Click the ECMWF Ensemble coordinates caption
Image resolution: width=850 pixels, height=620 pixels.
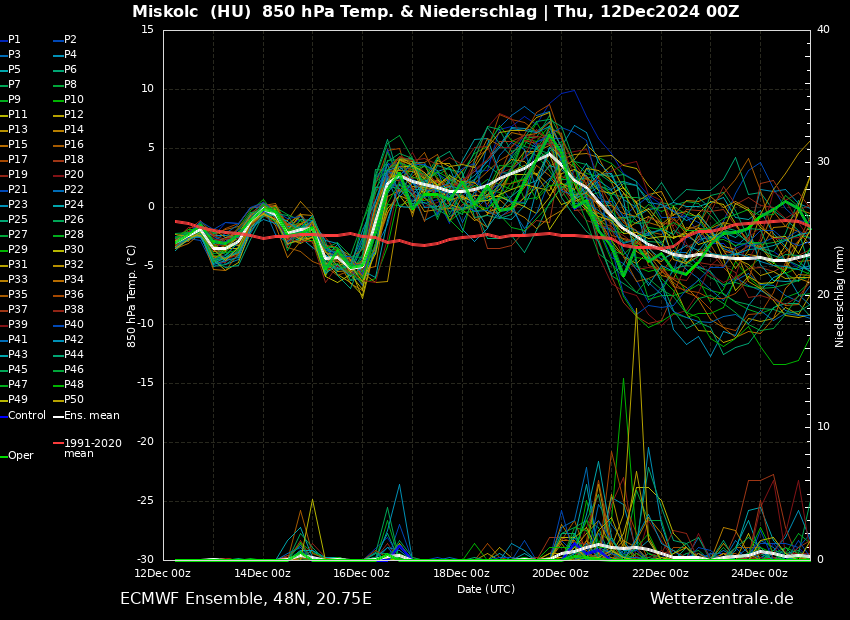[245, 599]
